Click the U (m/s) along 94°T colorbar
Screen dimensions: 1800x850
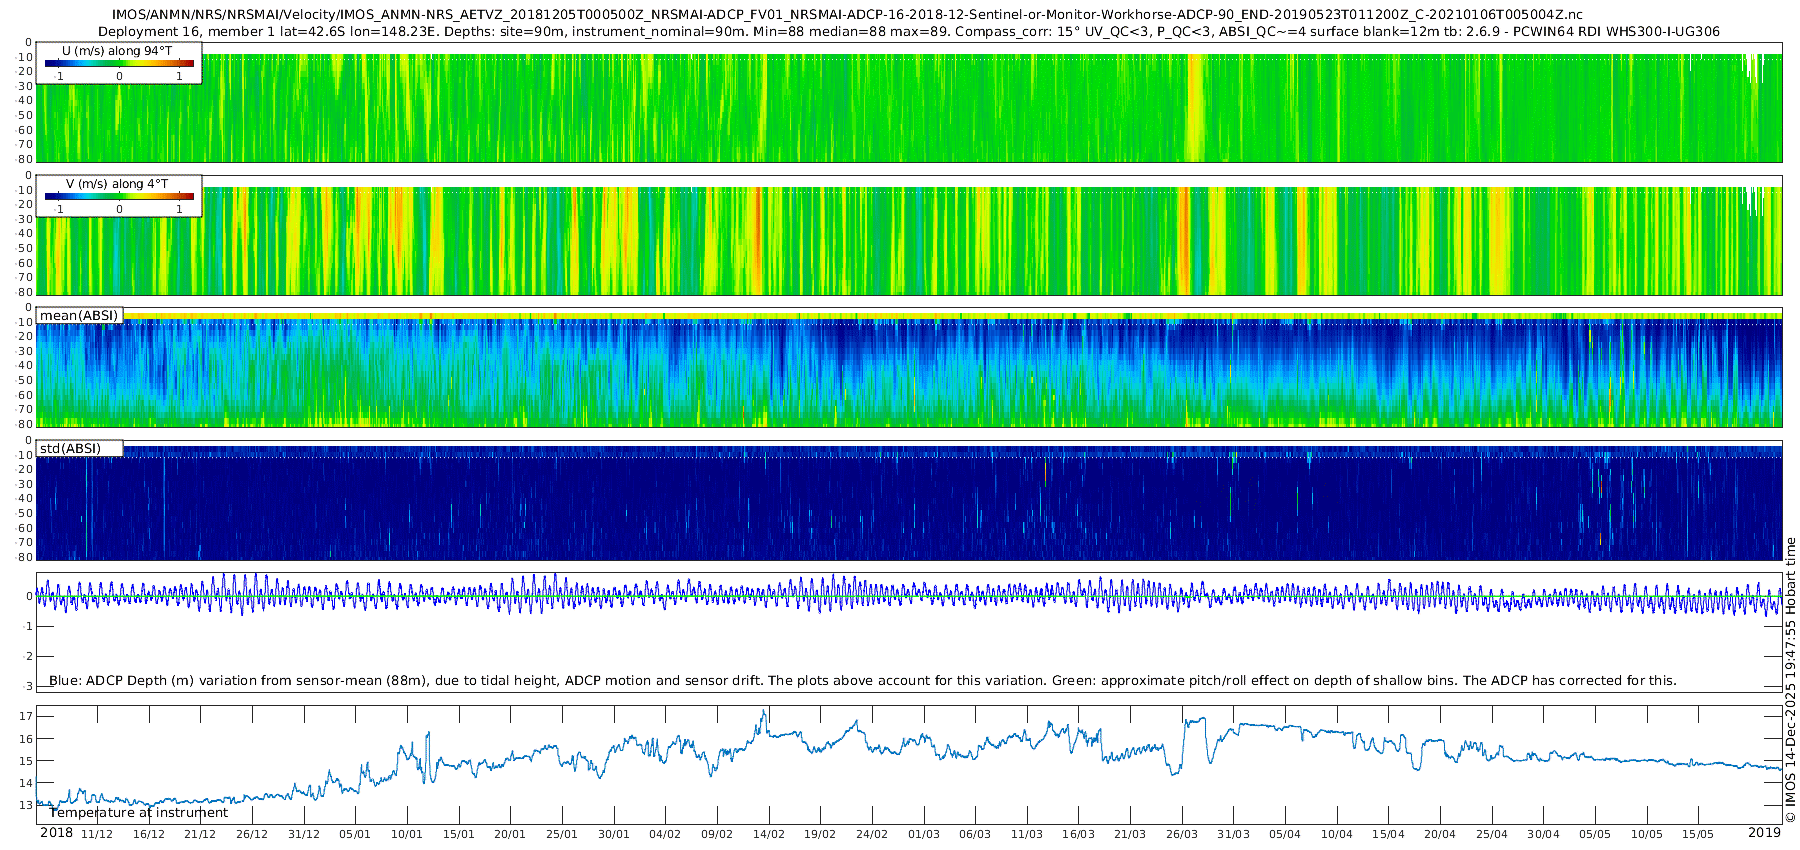coord(119,63)
